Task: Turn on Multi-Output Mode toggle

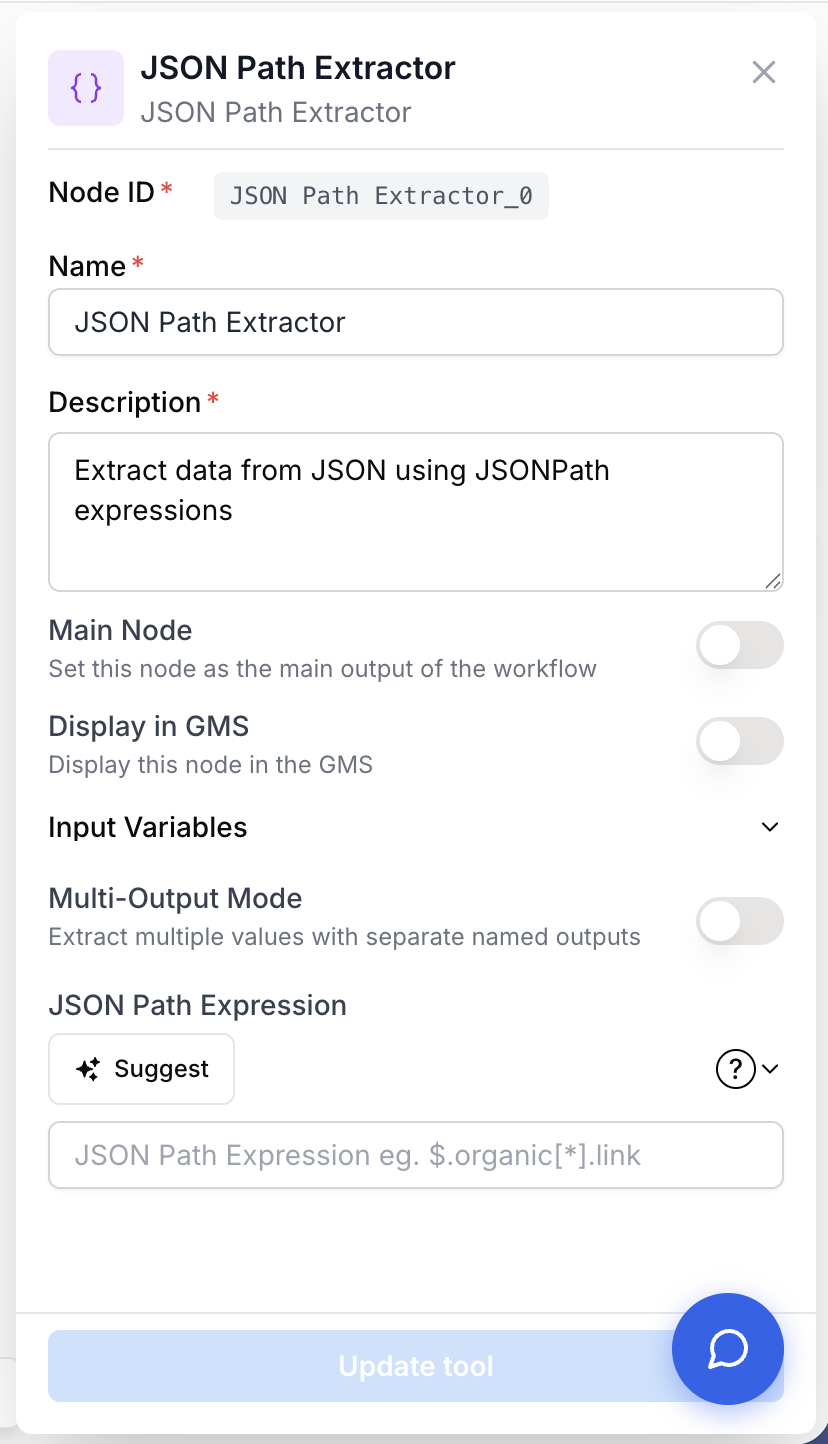Action: [x=740, y=921]
